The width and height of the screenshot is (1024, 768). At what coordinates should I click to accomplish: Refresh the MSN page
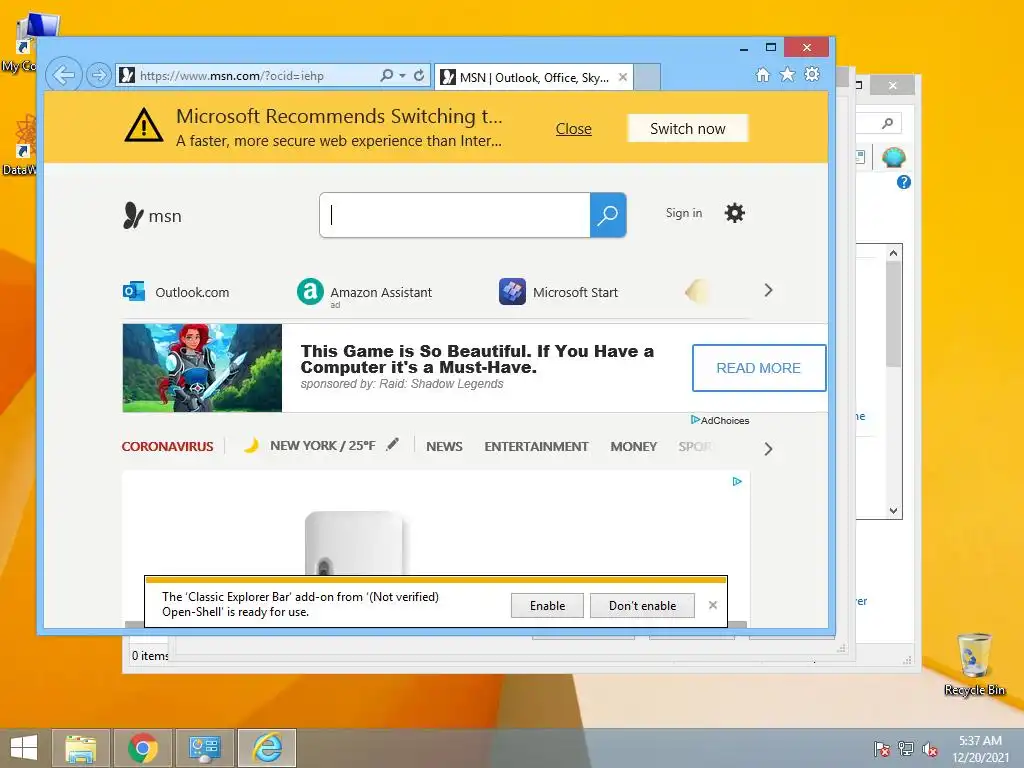pyautogui.click(x=419, y=75)
